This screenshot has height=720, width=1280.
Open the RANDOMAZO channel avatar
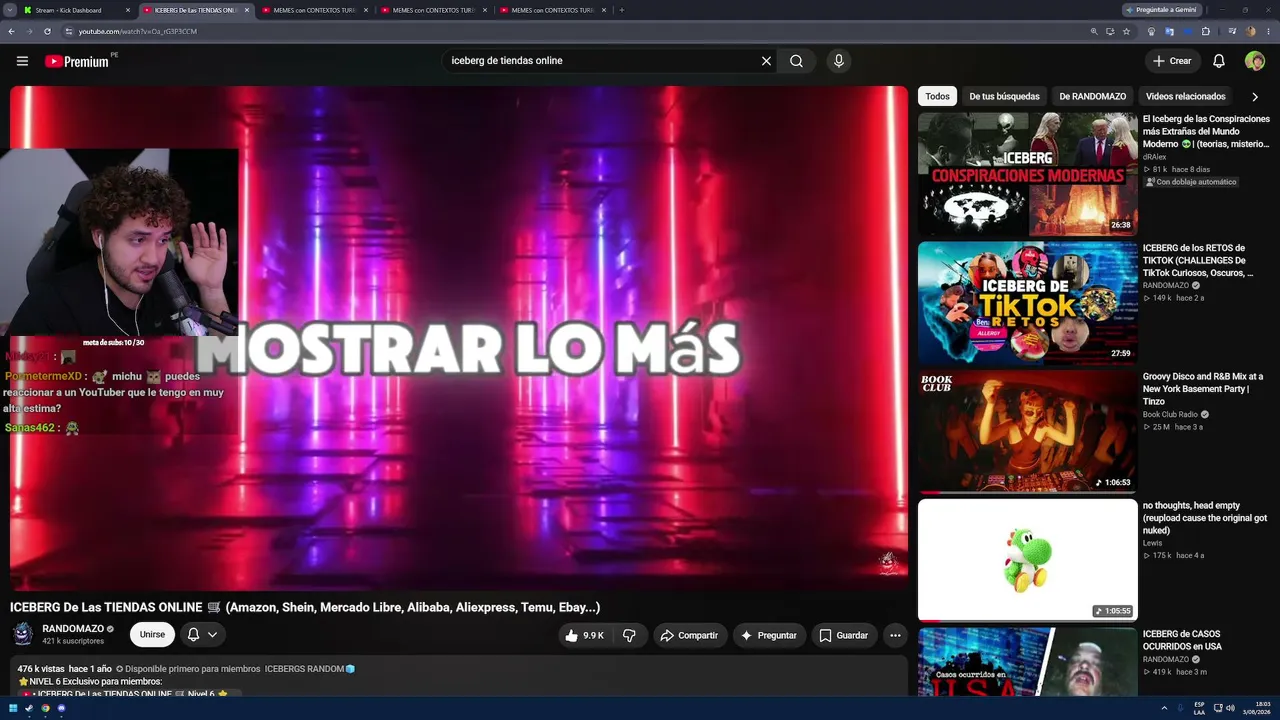pos(22,634)
